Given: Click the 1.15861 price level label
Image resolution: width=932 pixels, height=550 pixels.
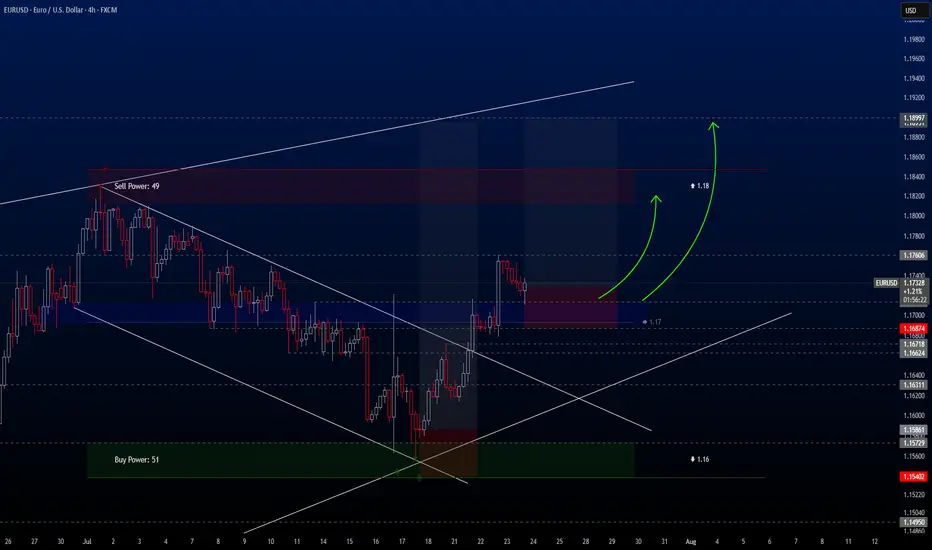Looking at the screenshot, I should 914,429.
